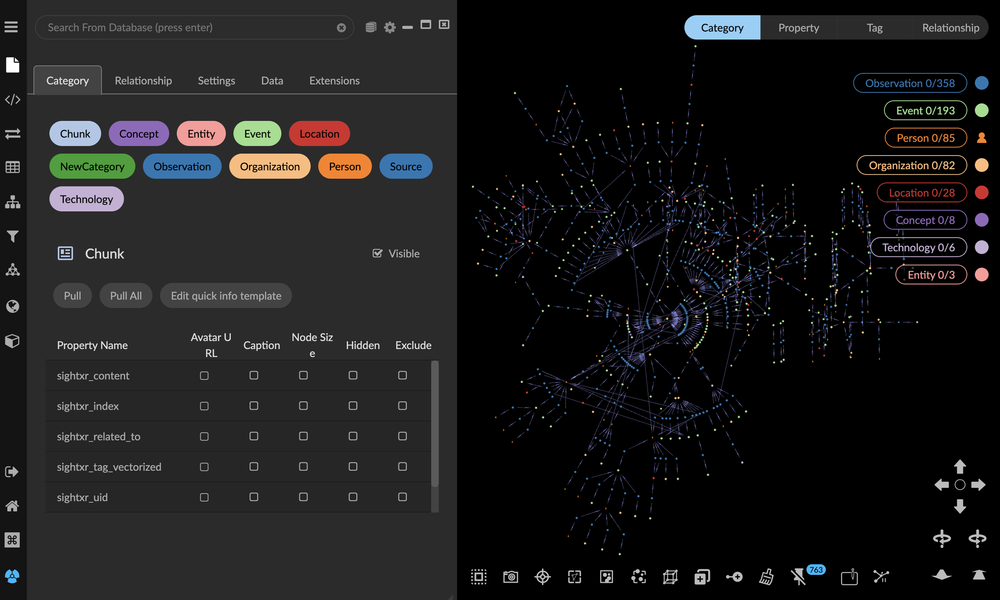Click the filter icon in the left sidebar
1000x600 pixels.
click(x=13, y=236)
